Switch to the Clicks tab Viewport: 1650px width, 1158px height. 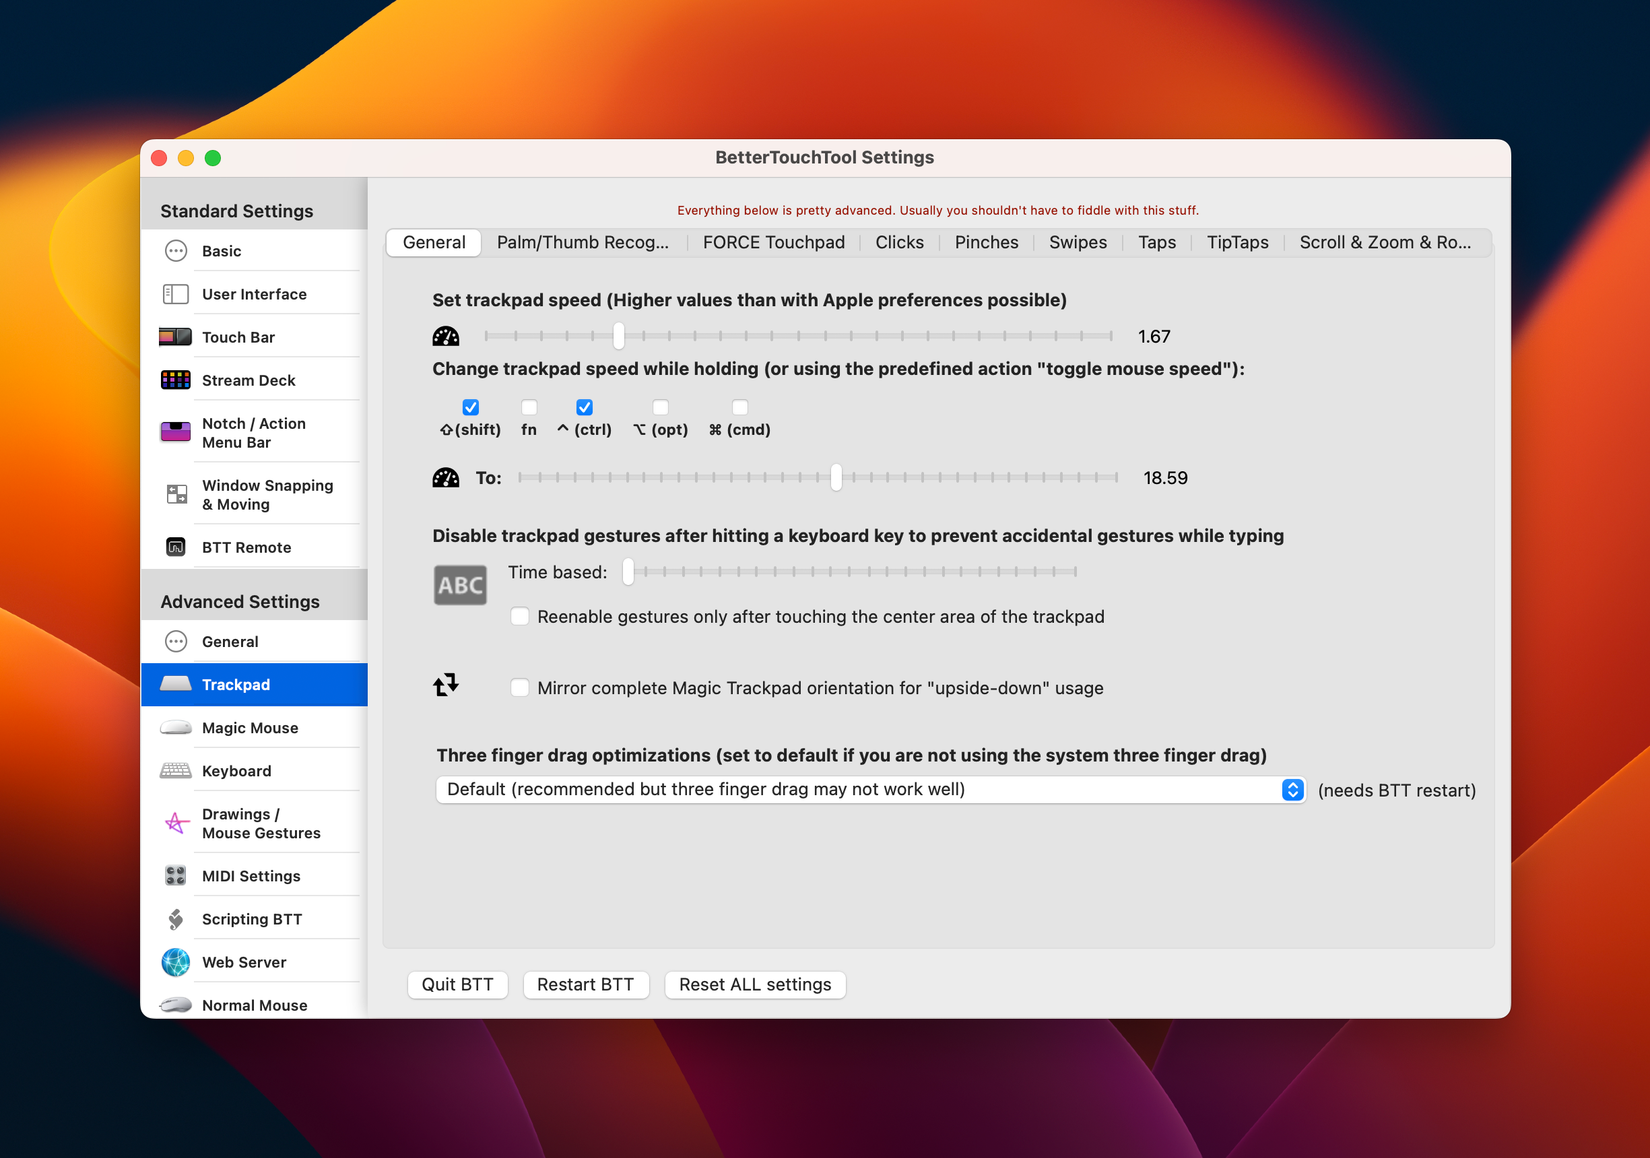tap(900, 242)
